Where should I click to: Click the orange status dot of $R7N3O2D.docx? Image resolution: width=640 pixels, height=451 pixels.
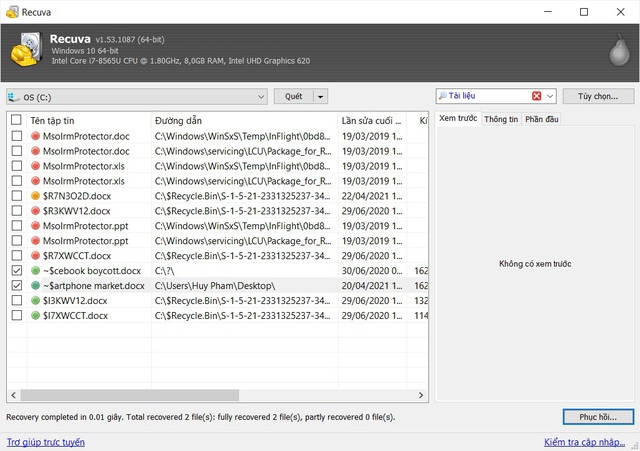pos(35,196)
